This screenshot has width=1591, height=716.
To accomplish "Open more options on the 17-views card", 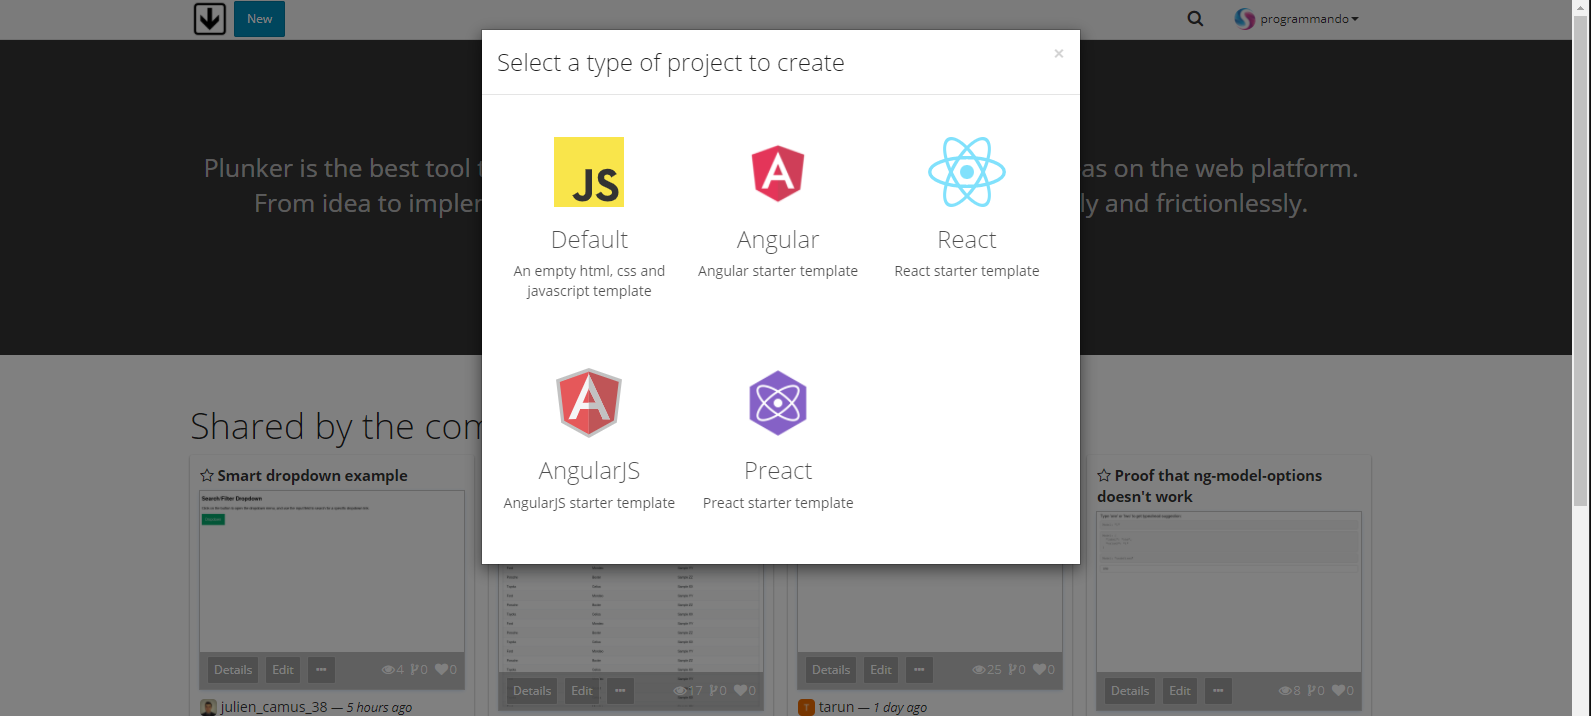I will 620,691.
